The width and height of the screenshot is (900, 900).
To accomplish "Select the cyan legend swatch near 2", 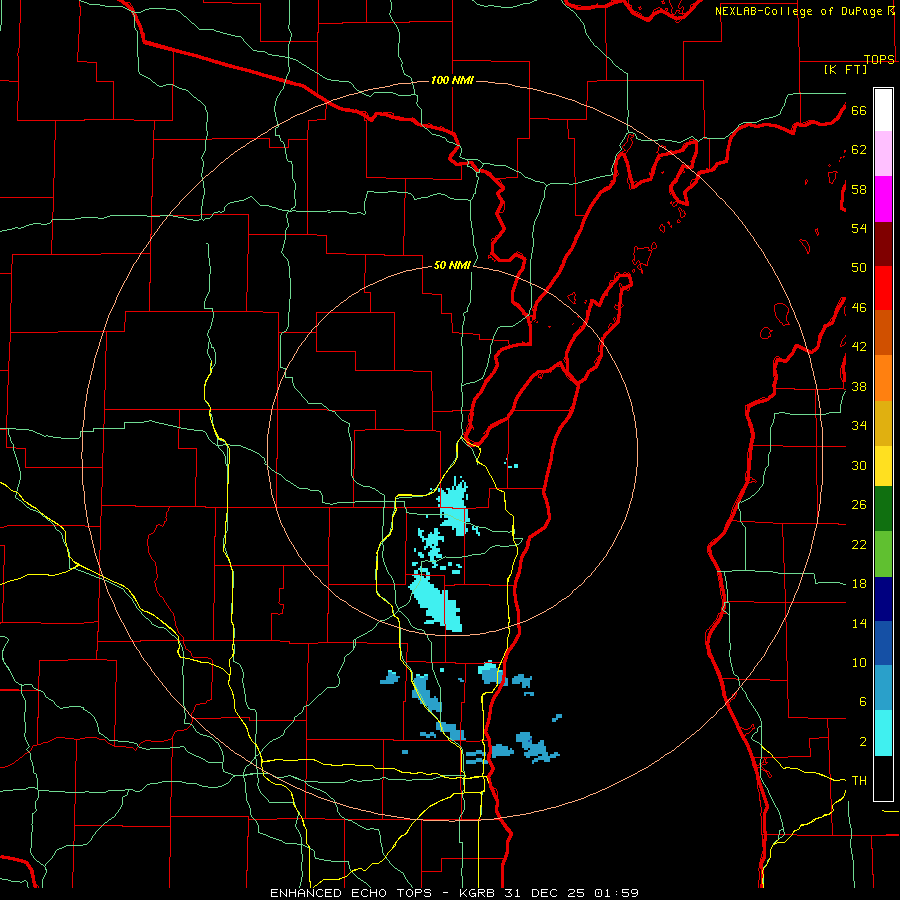I will point(883,733).
